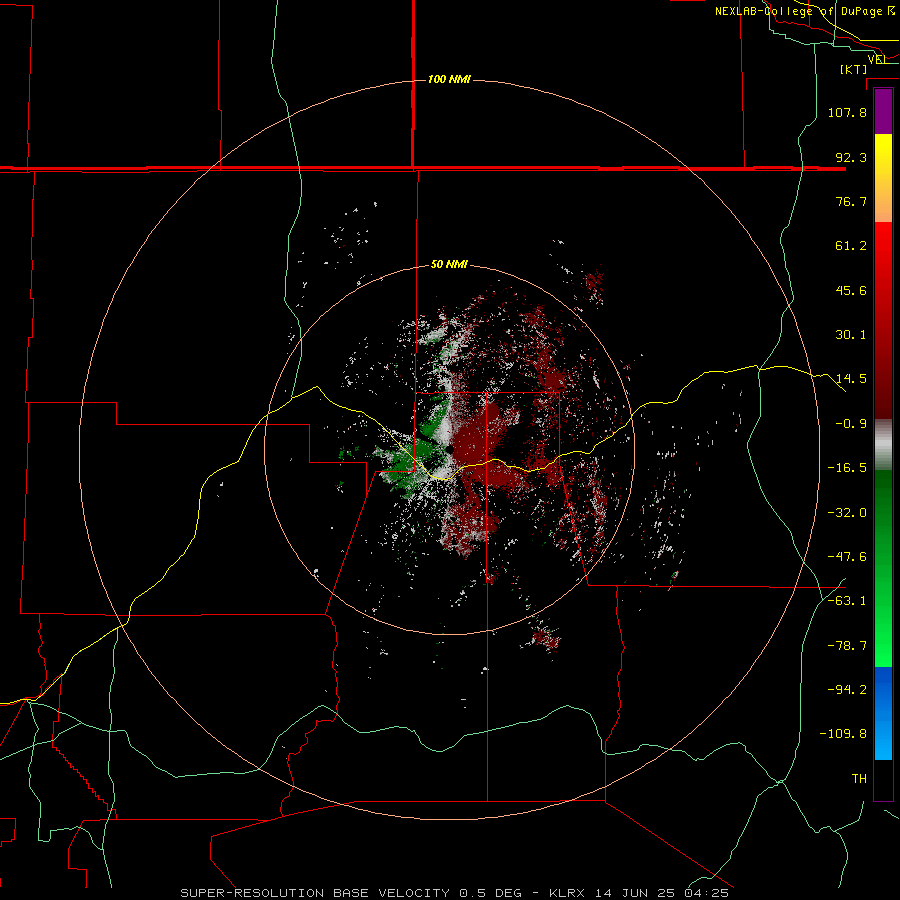Viewport: 900px width, 900px height.
Task: Click the 14 JUN 25 date in the caption
Action: click(x=637, y=893)
